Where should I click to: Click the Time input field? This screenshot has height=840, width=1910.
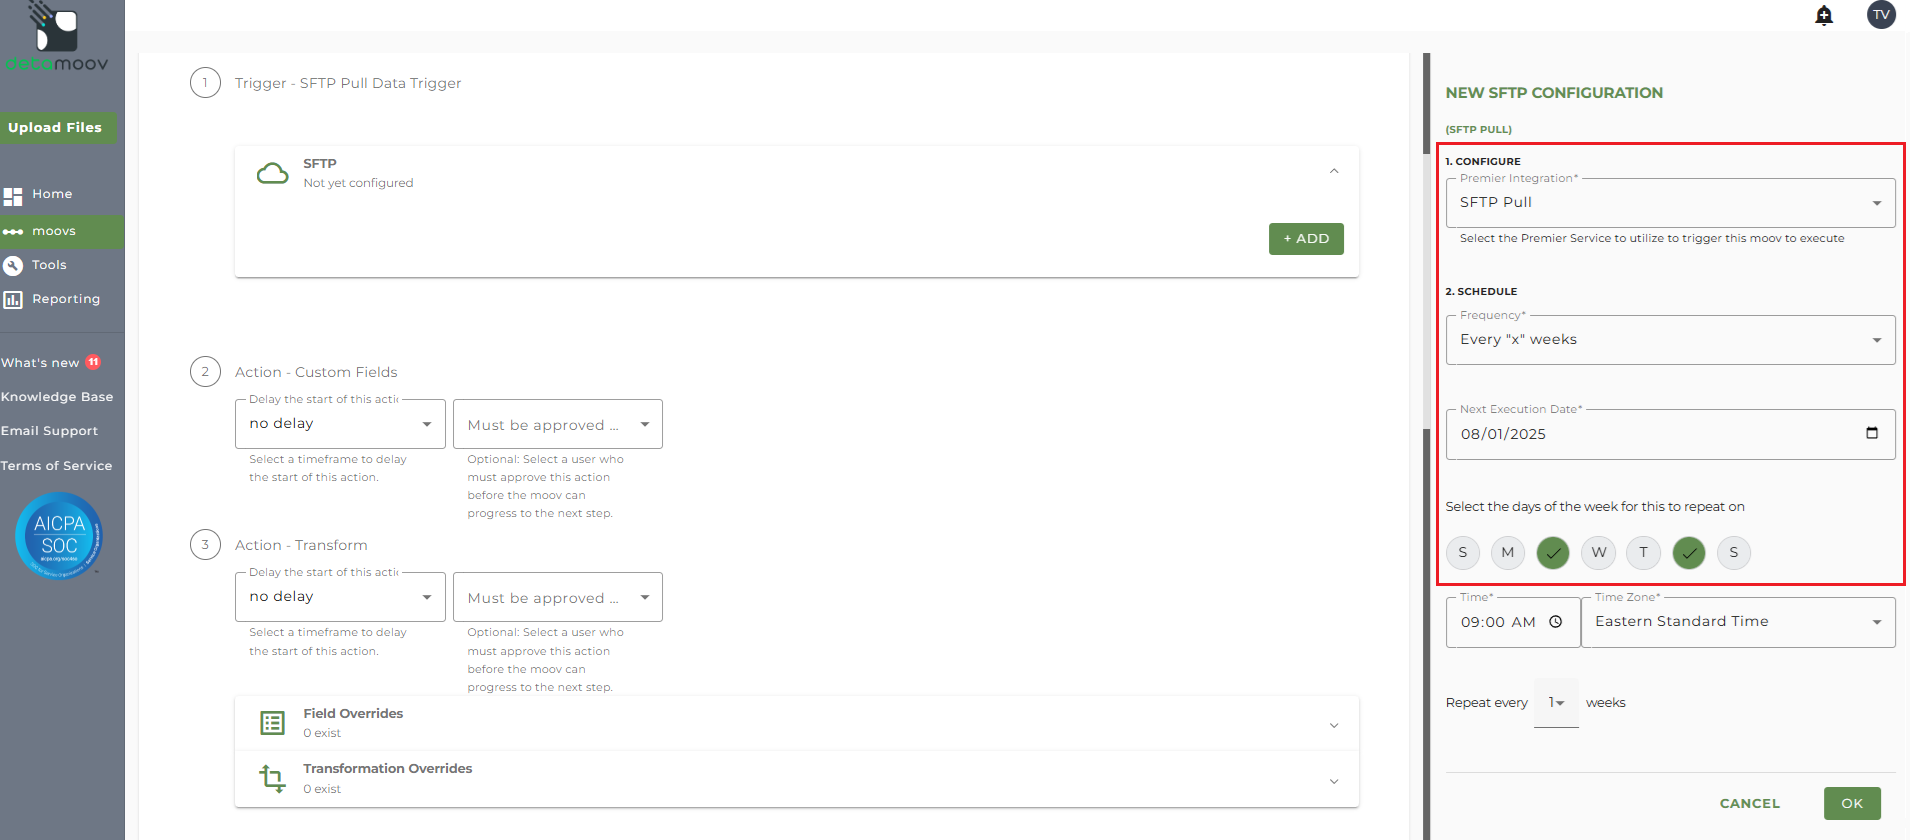[x=1512, y=622]
